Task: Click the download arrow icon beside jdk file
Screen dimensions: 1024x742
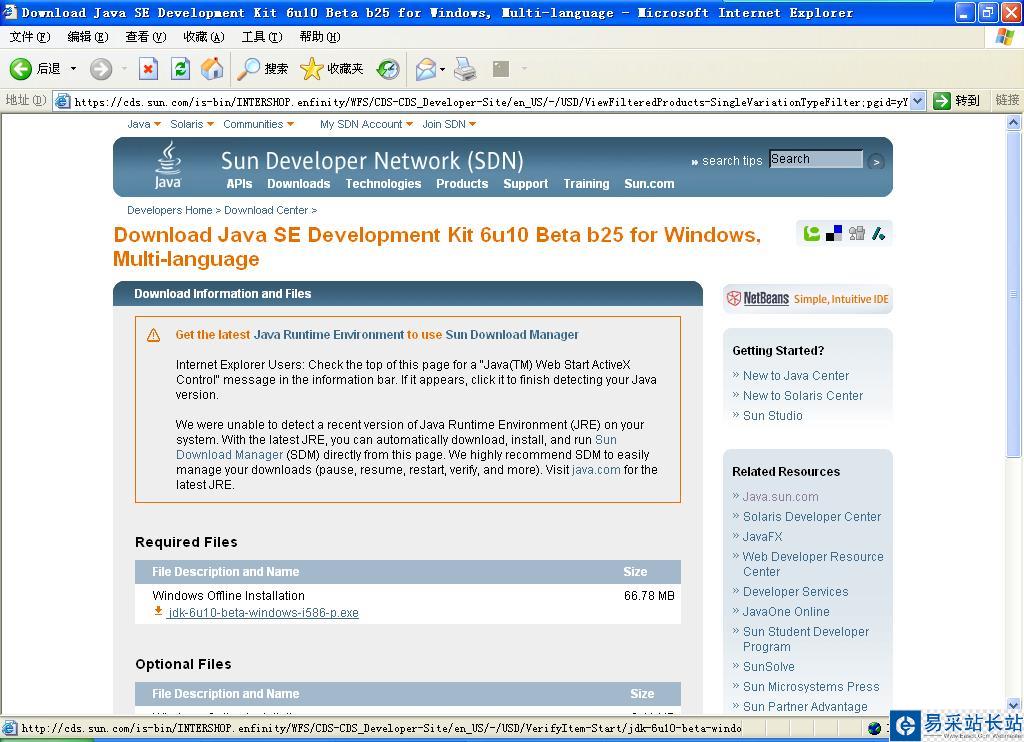Action: [x=158, y=611]
